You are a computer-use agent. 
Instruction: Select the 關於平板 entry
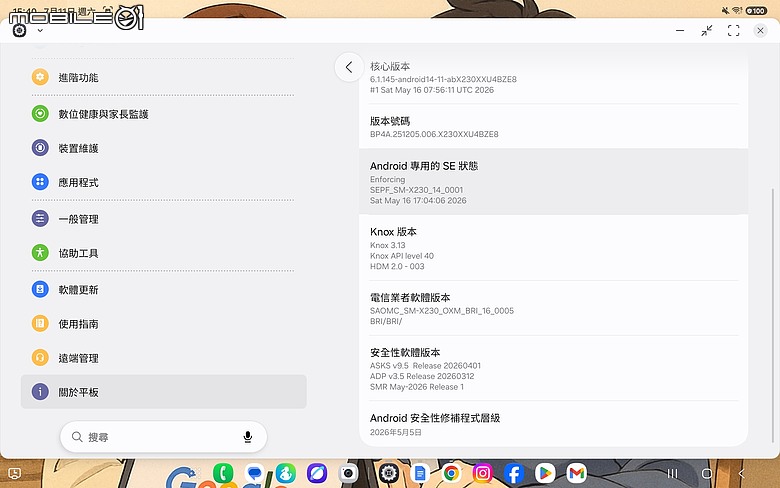(x=164, y=392)
